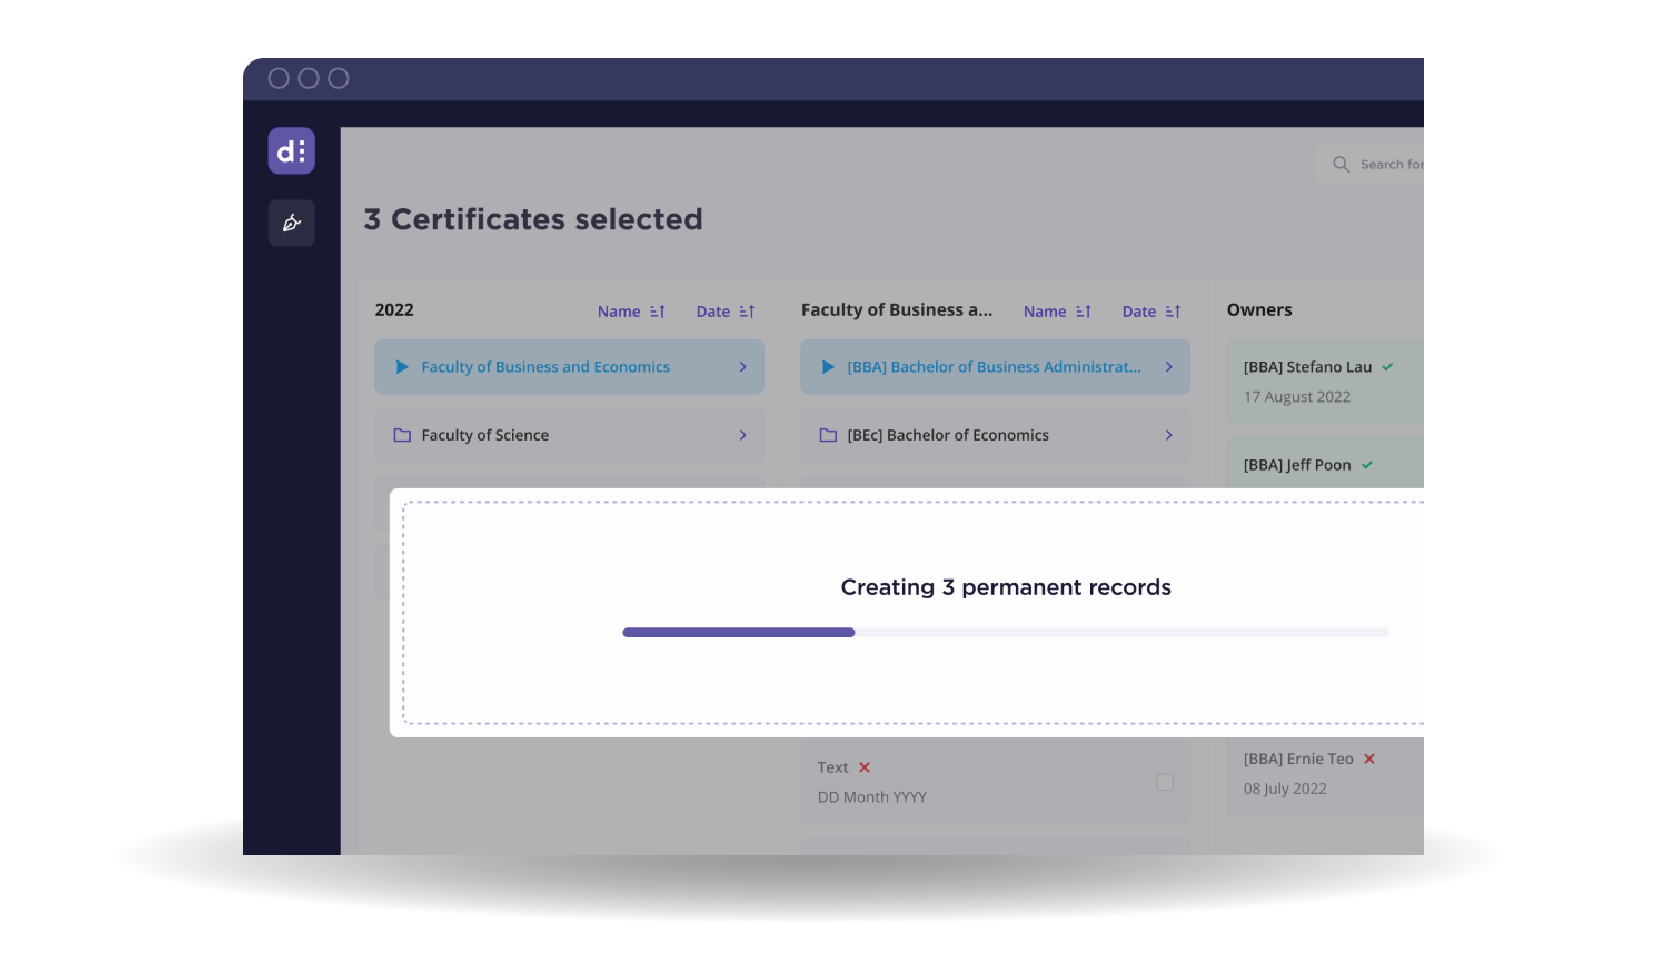Click the purple 'd:' app logo
This screenshot has height=971, width=1667.
(x=291, y=151)
